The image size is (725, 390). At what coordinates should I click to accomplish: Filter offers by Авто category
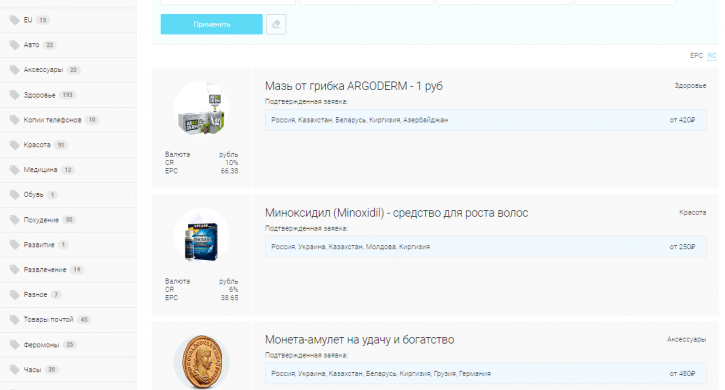(31, 45)
